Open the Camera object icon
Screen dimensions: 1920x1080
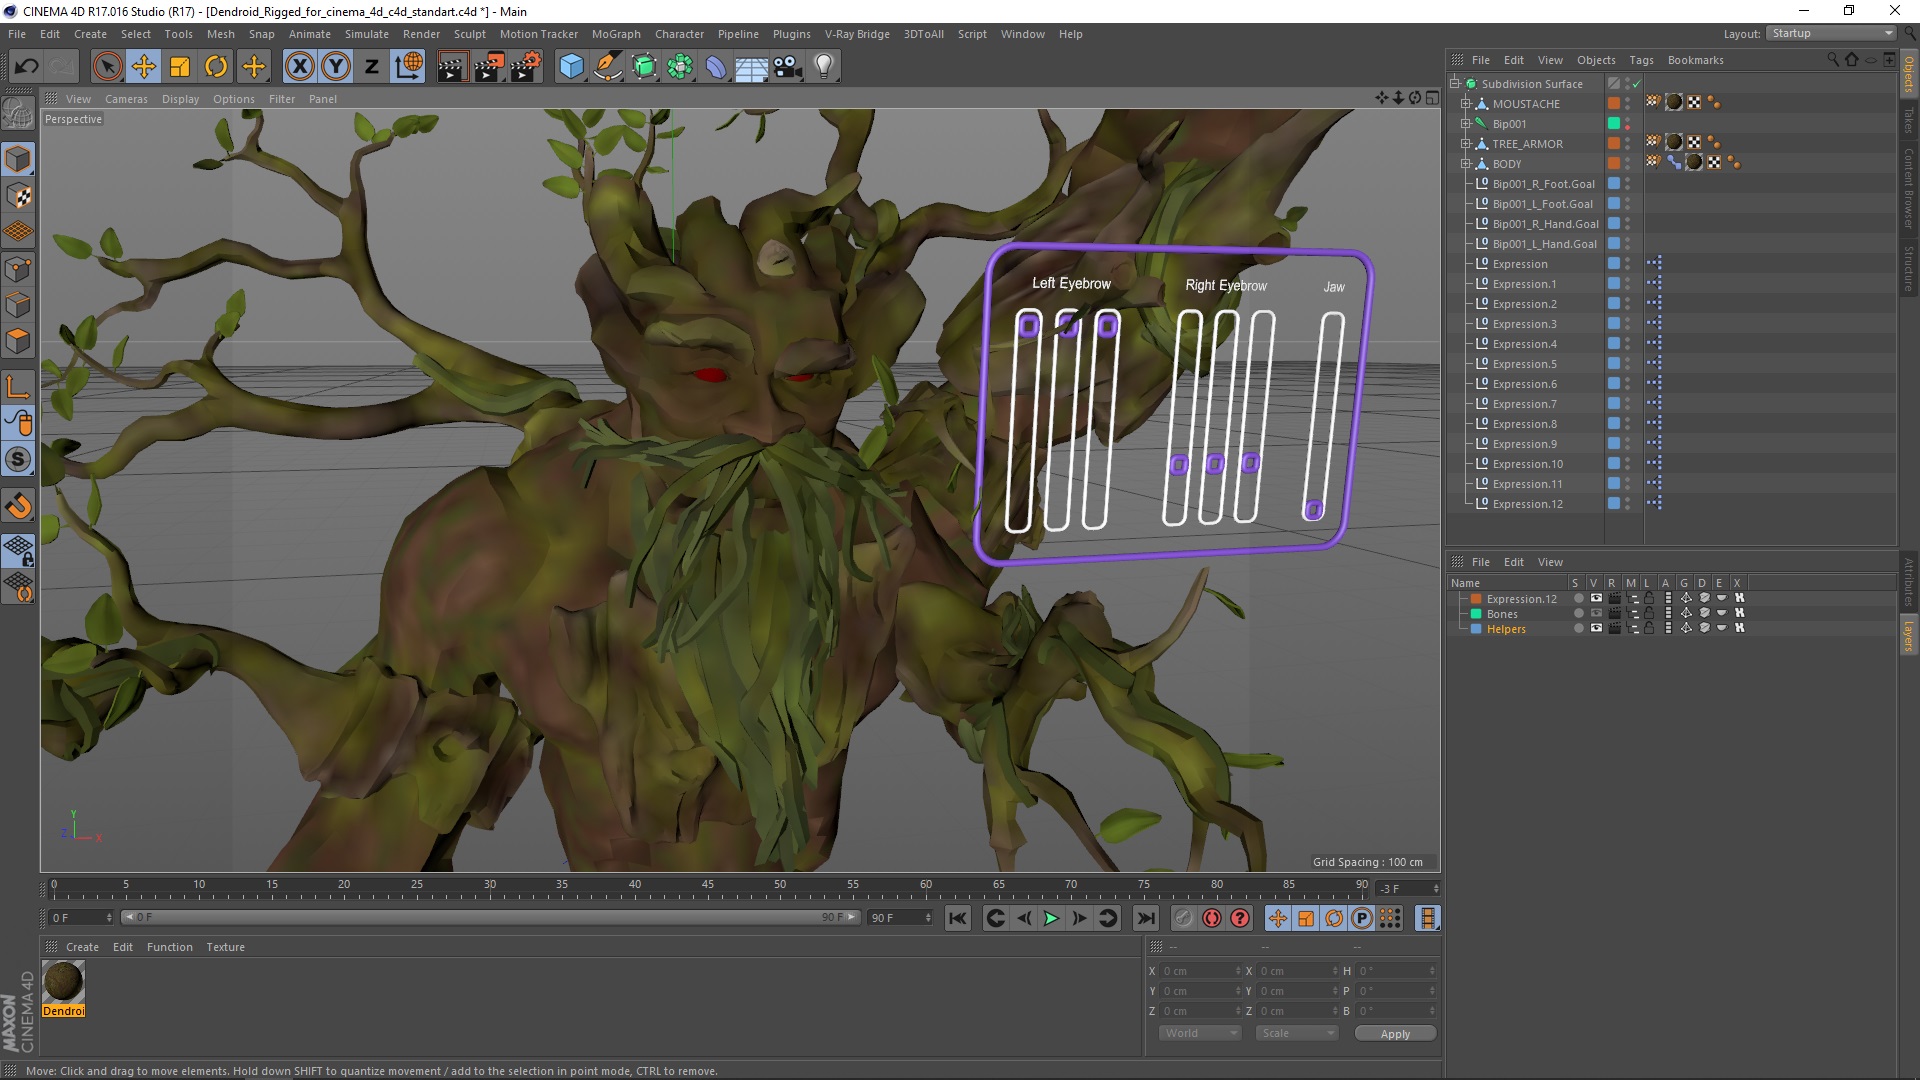pos(788,67)
